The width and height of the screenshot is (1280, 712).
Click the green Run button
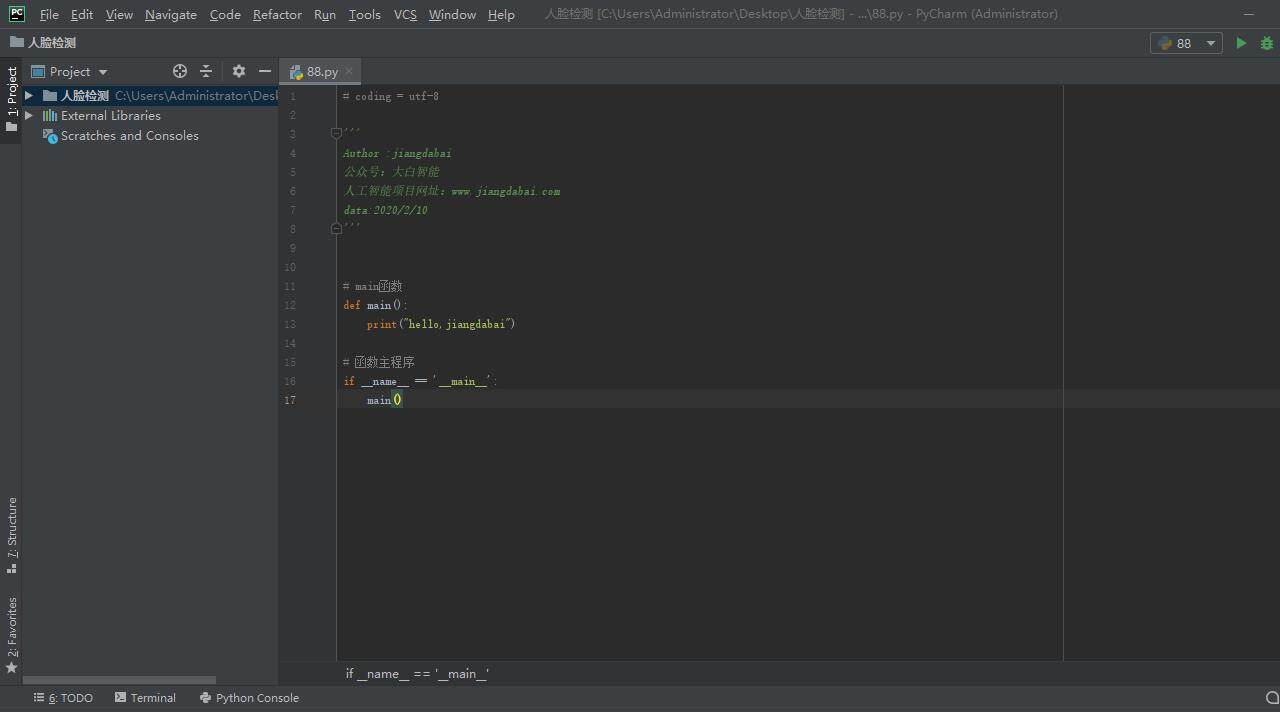(x=1241, y=43)
